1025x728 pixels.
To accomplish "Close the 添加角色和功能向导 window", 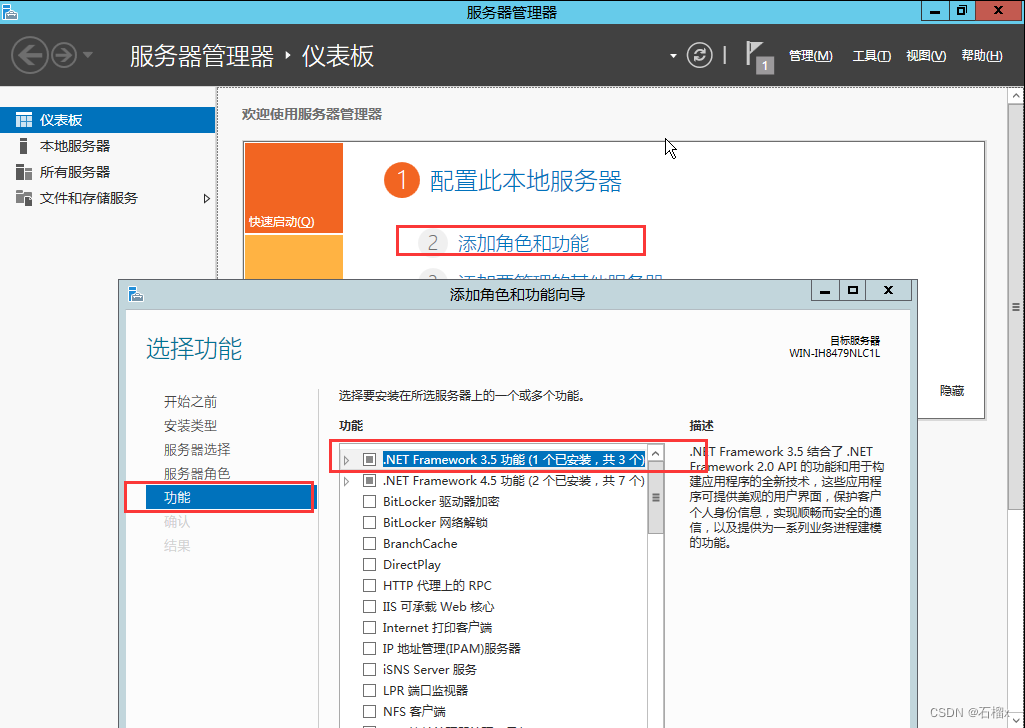I will [x=888, y=290].
